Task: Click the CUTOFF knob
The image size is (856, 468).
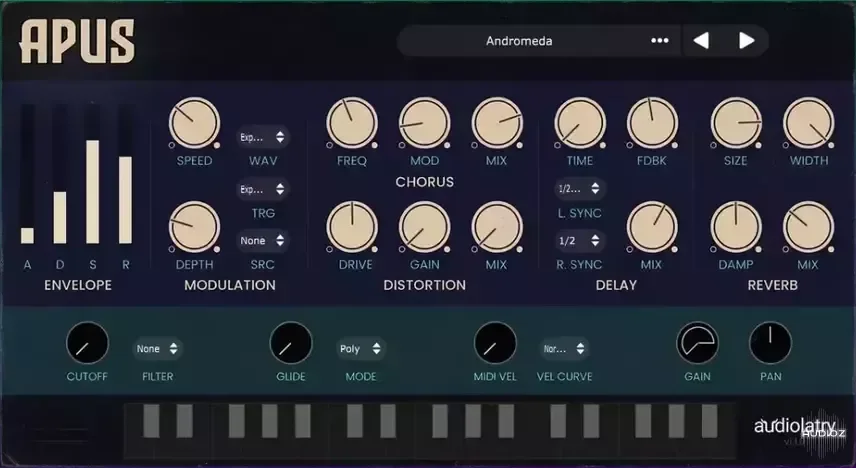Action: click(x=87, y=343)
